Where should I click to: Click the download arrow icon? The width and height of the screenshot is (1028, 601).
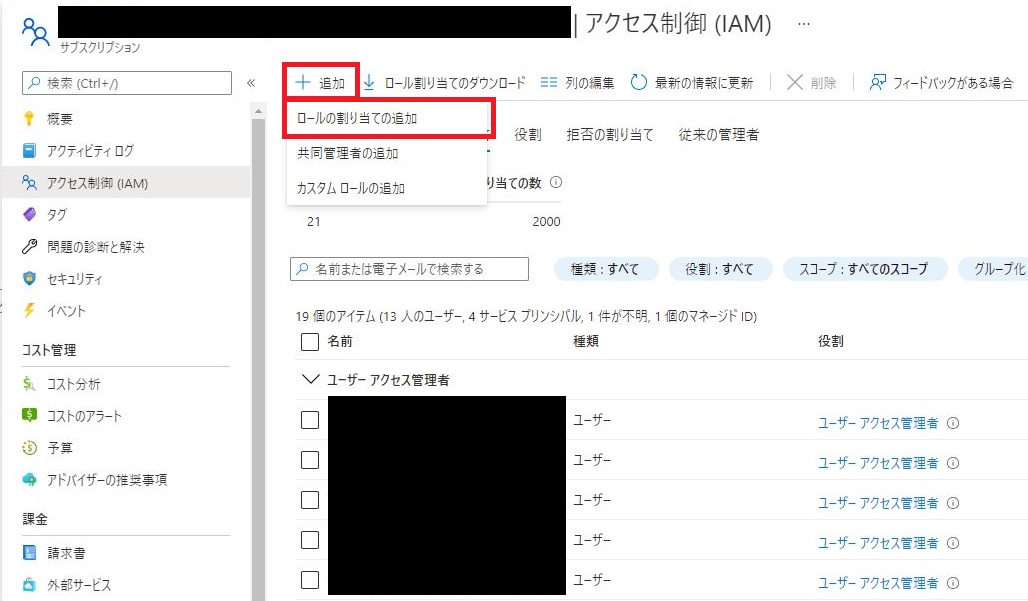(369, 83)
